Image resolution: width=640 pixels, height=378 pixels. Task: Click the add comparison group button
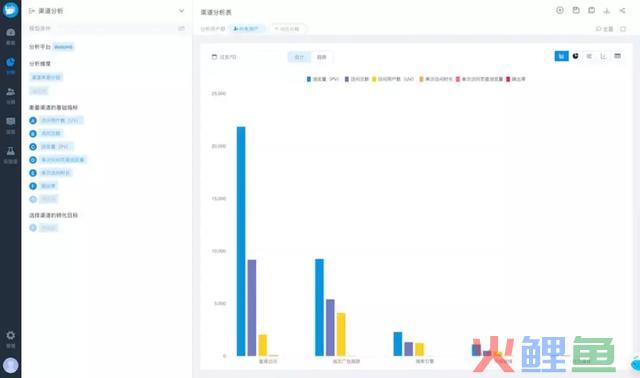[288, 29]
